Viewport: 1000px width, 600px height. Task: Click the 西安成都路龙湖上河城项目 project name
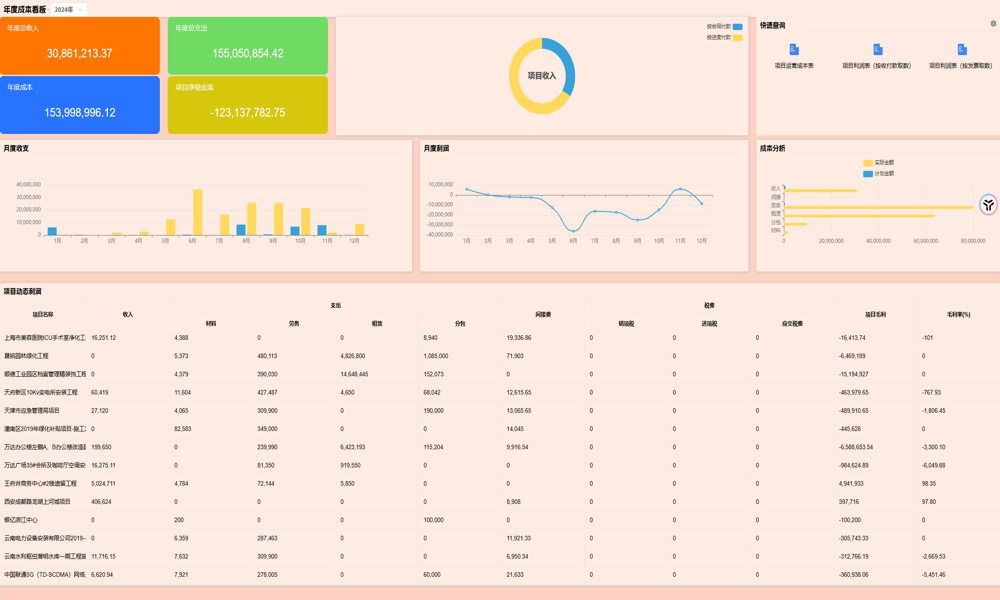tap(38, 502)
